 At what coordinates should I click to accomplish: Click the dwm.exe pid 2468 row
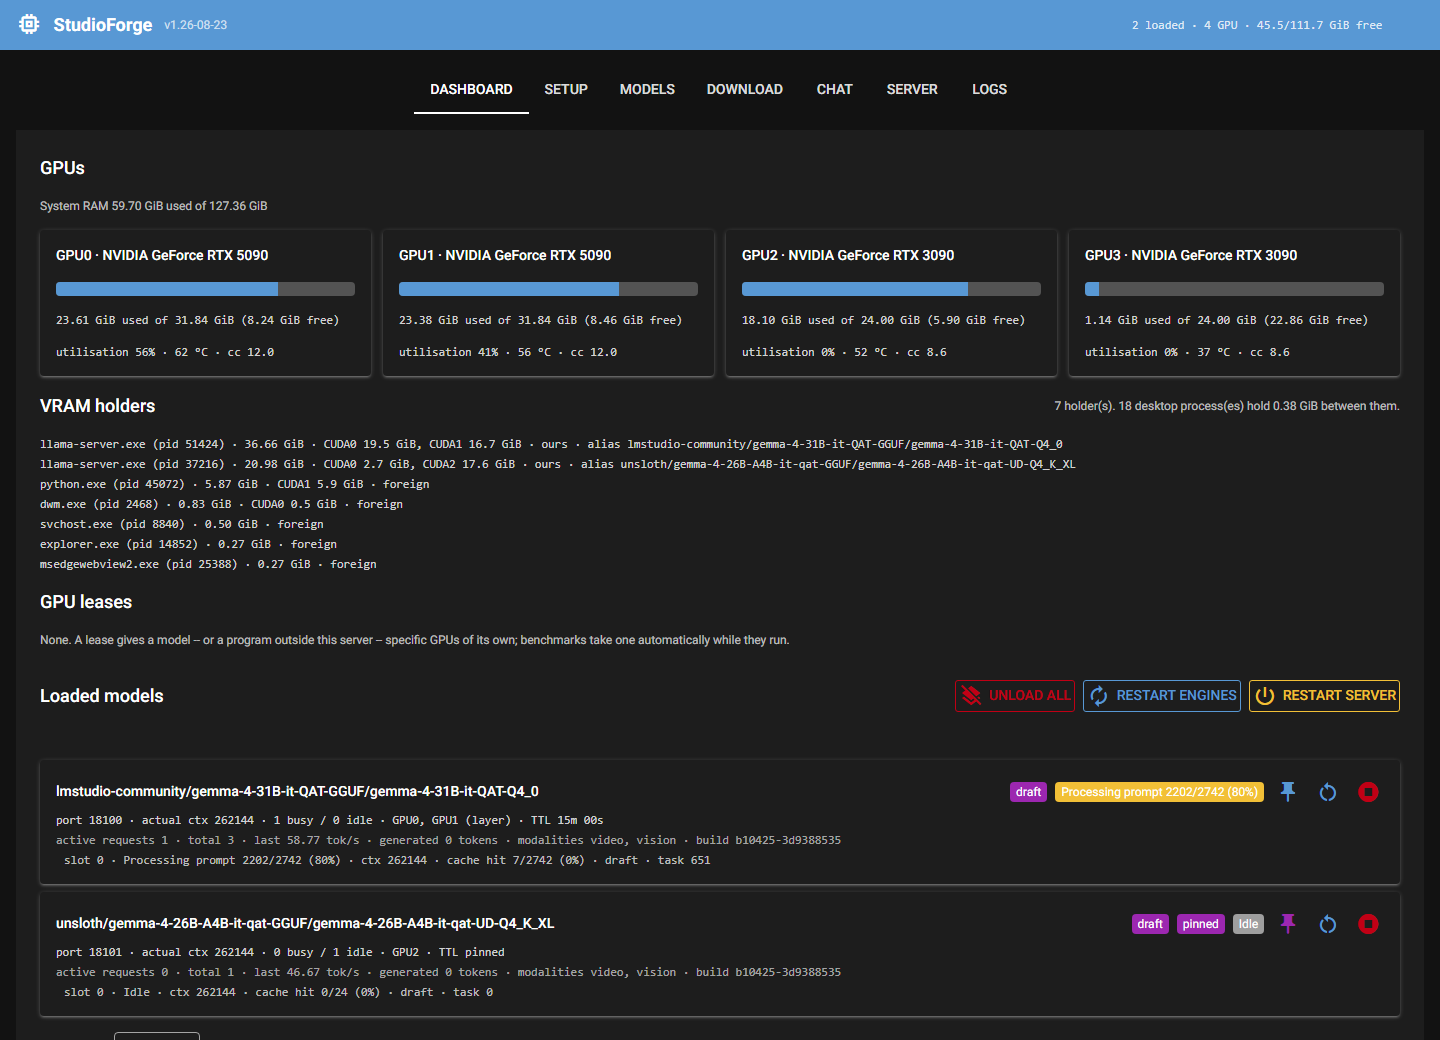(222, 504)
